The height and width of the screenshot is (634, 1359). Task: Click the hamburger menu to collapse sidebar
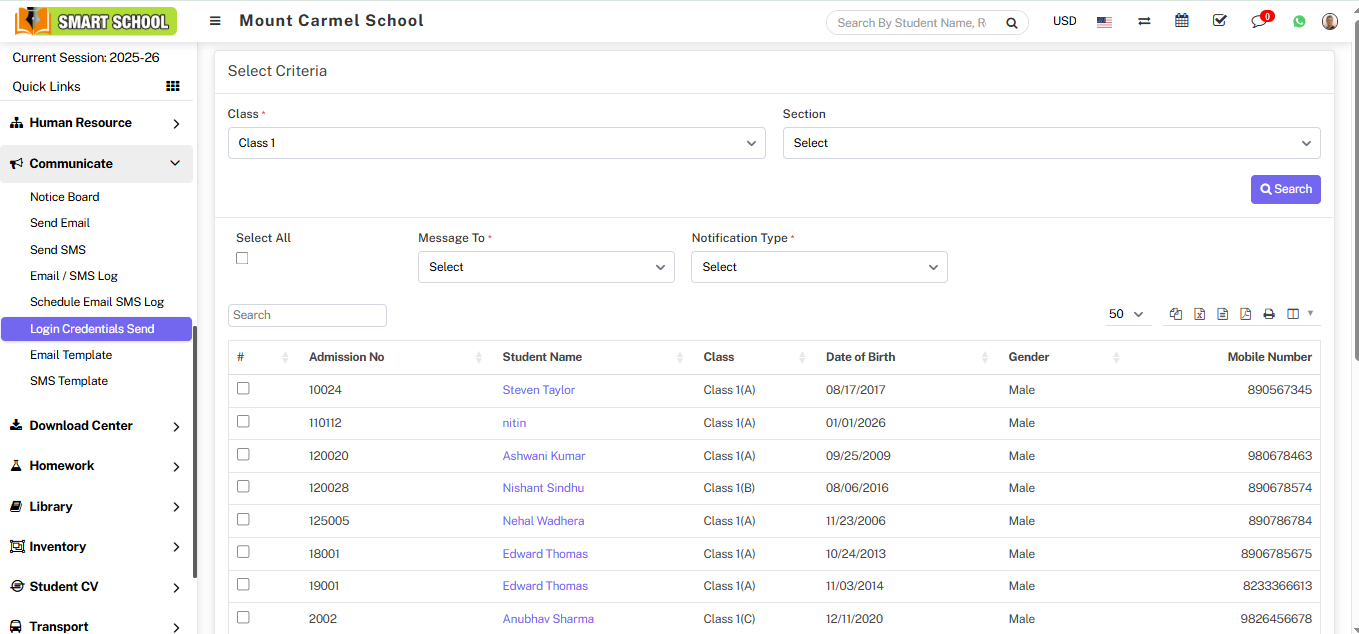(215, 21)
